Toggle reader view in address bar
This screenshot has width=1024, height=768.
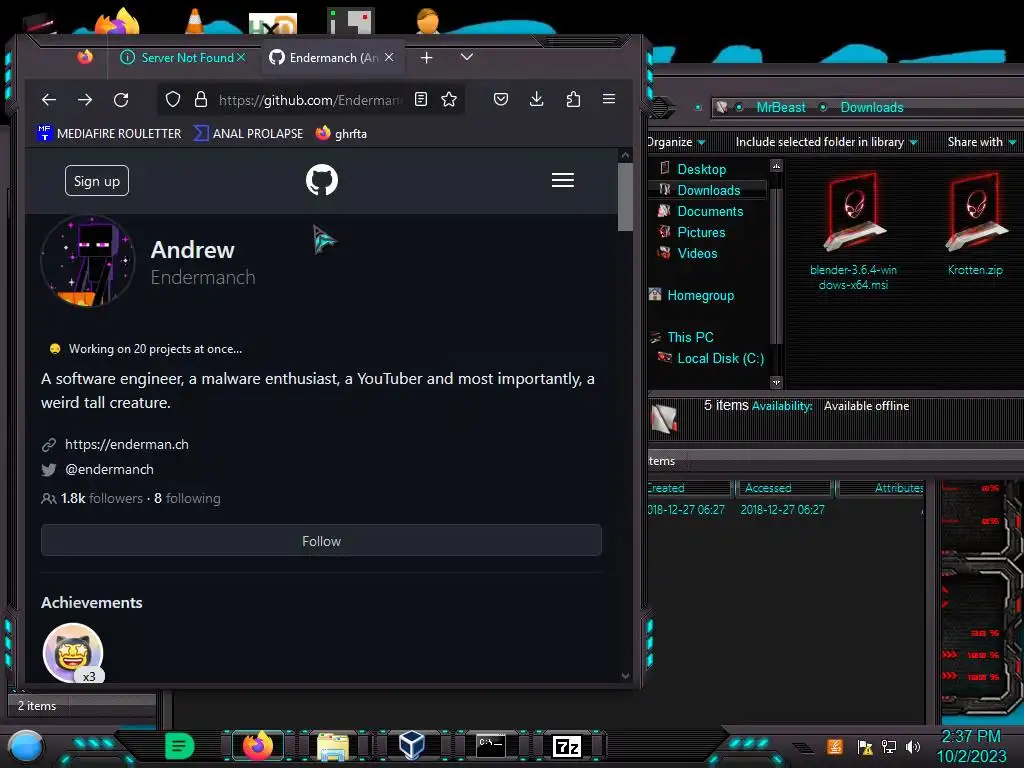coord(421,99)
